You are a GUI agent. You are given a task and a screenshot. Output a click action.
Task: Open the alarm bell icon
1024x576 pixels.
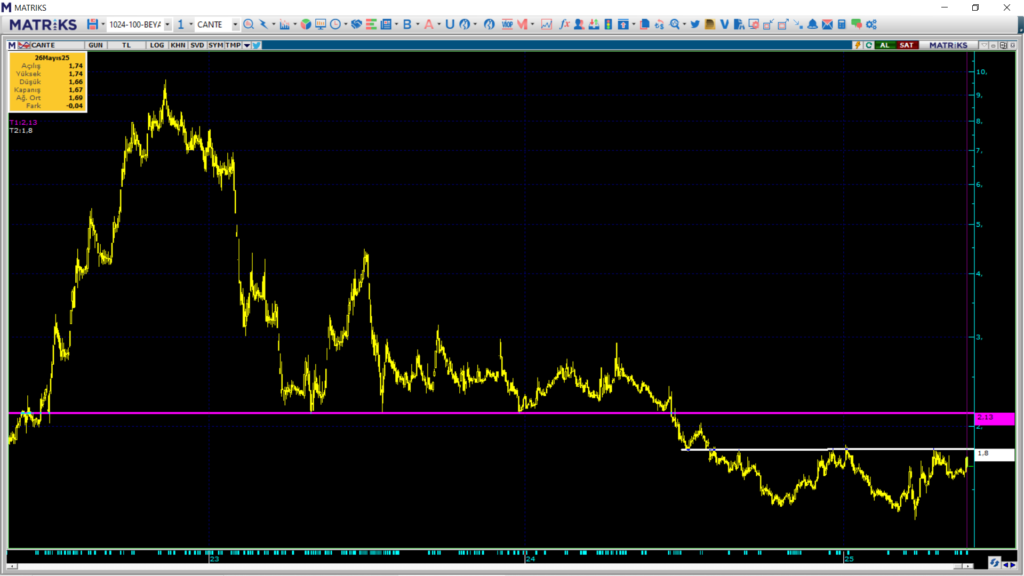812,24
